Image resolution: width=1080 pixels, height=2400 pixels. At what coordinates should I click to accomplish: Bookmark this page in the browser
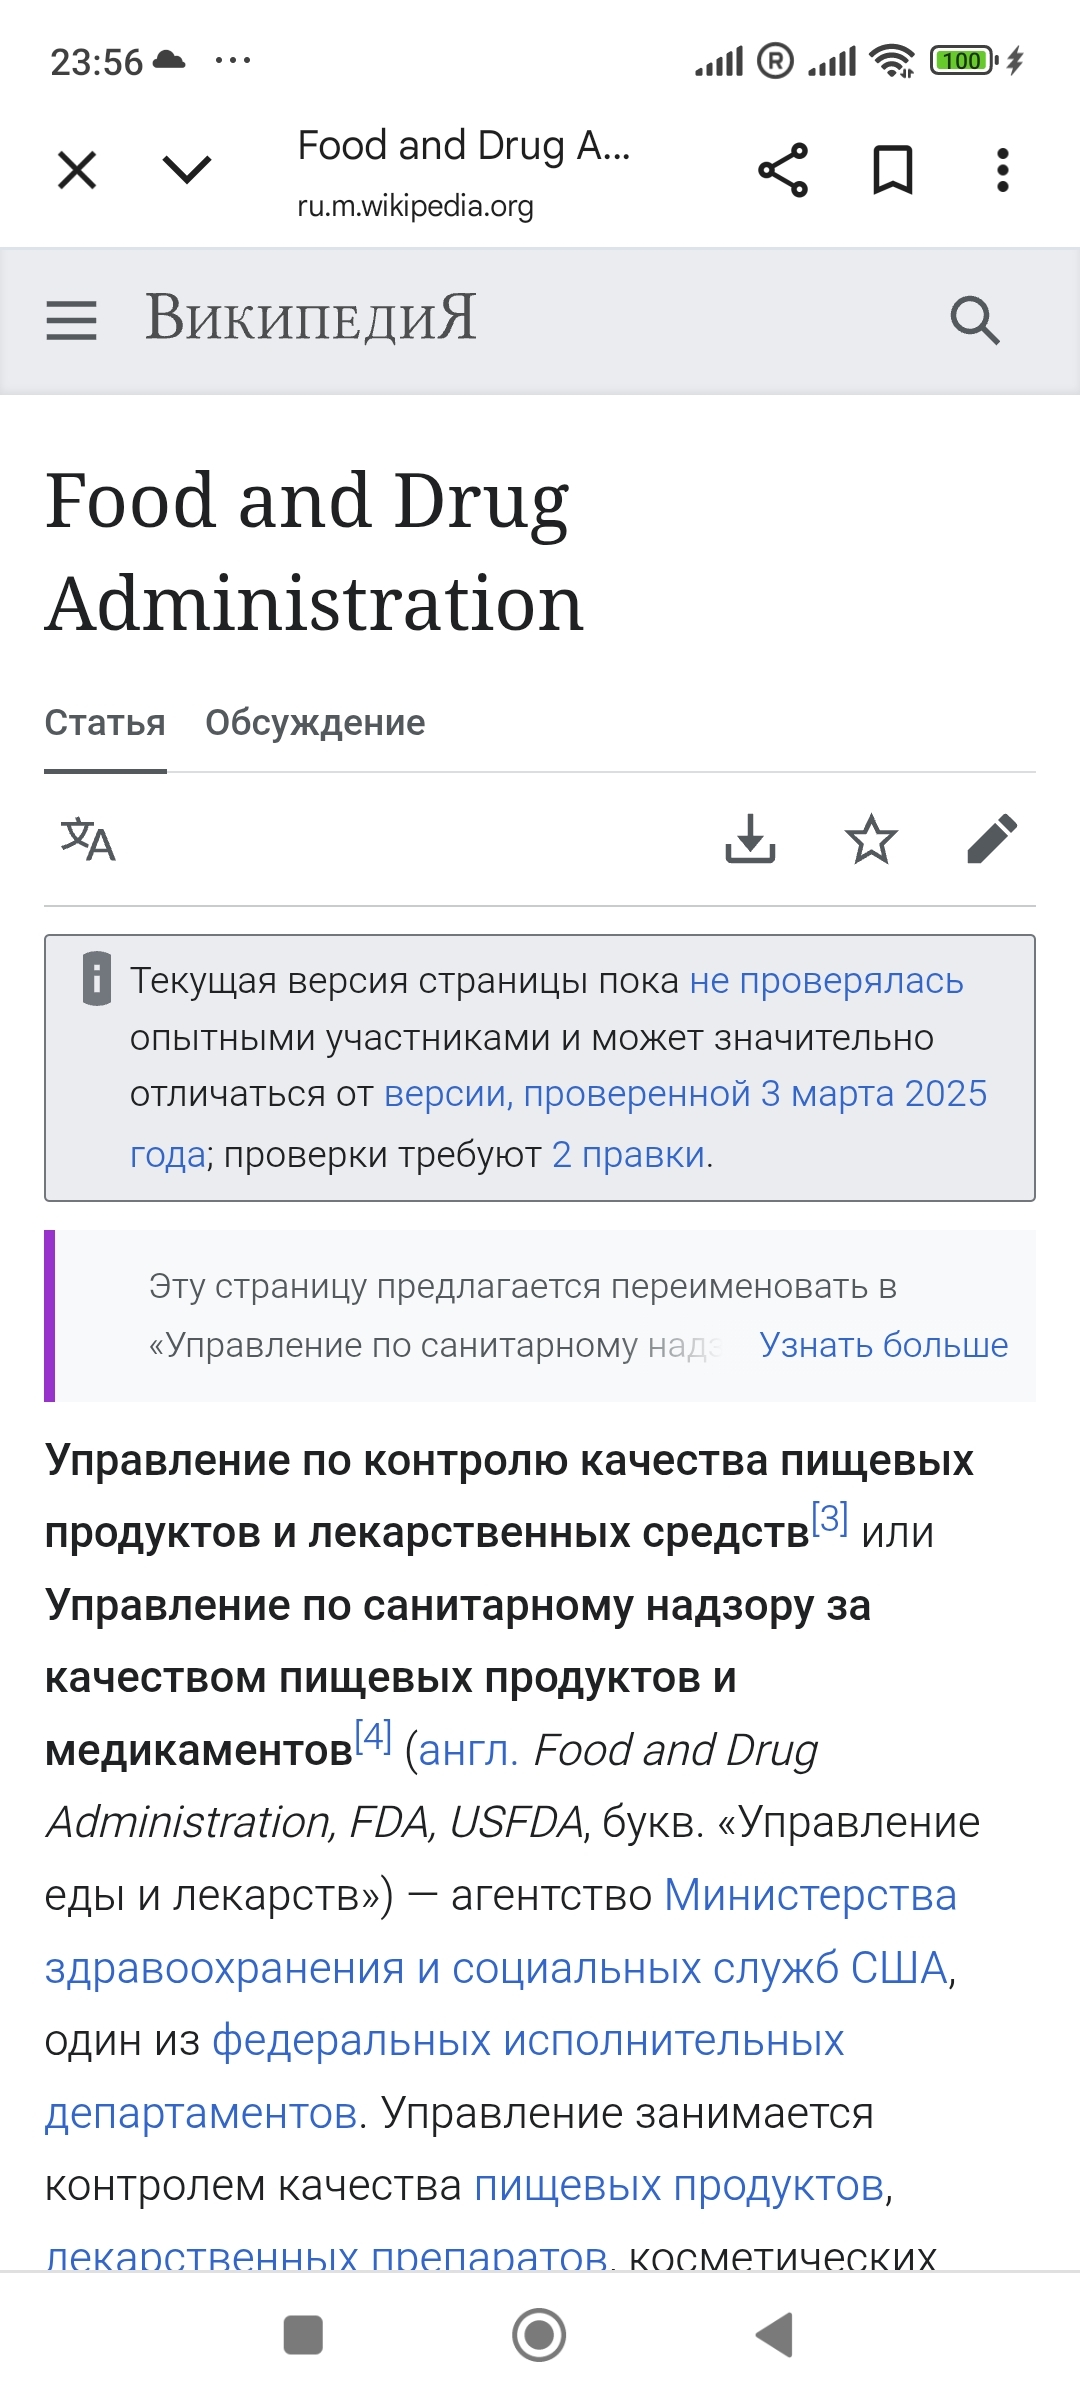[893, 170]
